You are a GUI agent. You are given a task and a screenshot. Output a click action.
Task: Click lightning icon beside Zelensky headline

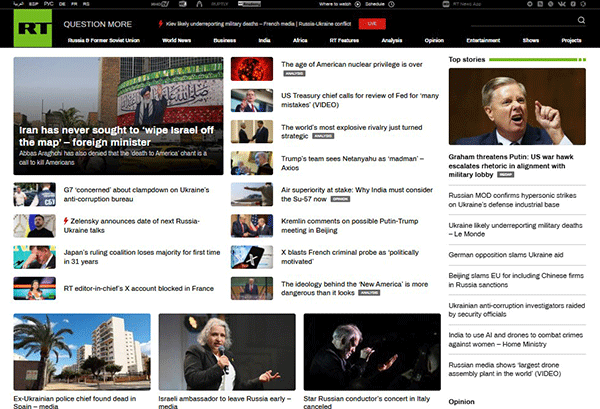point(66,221)
